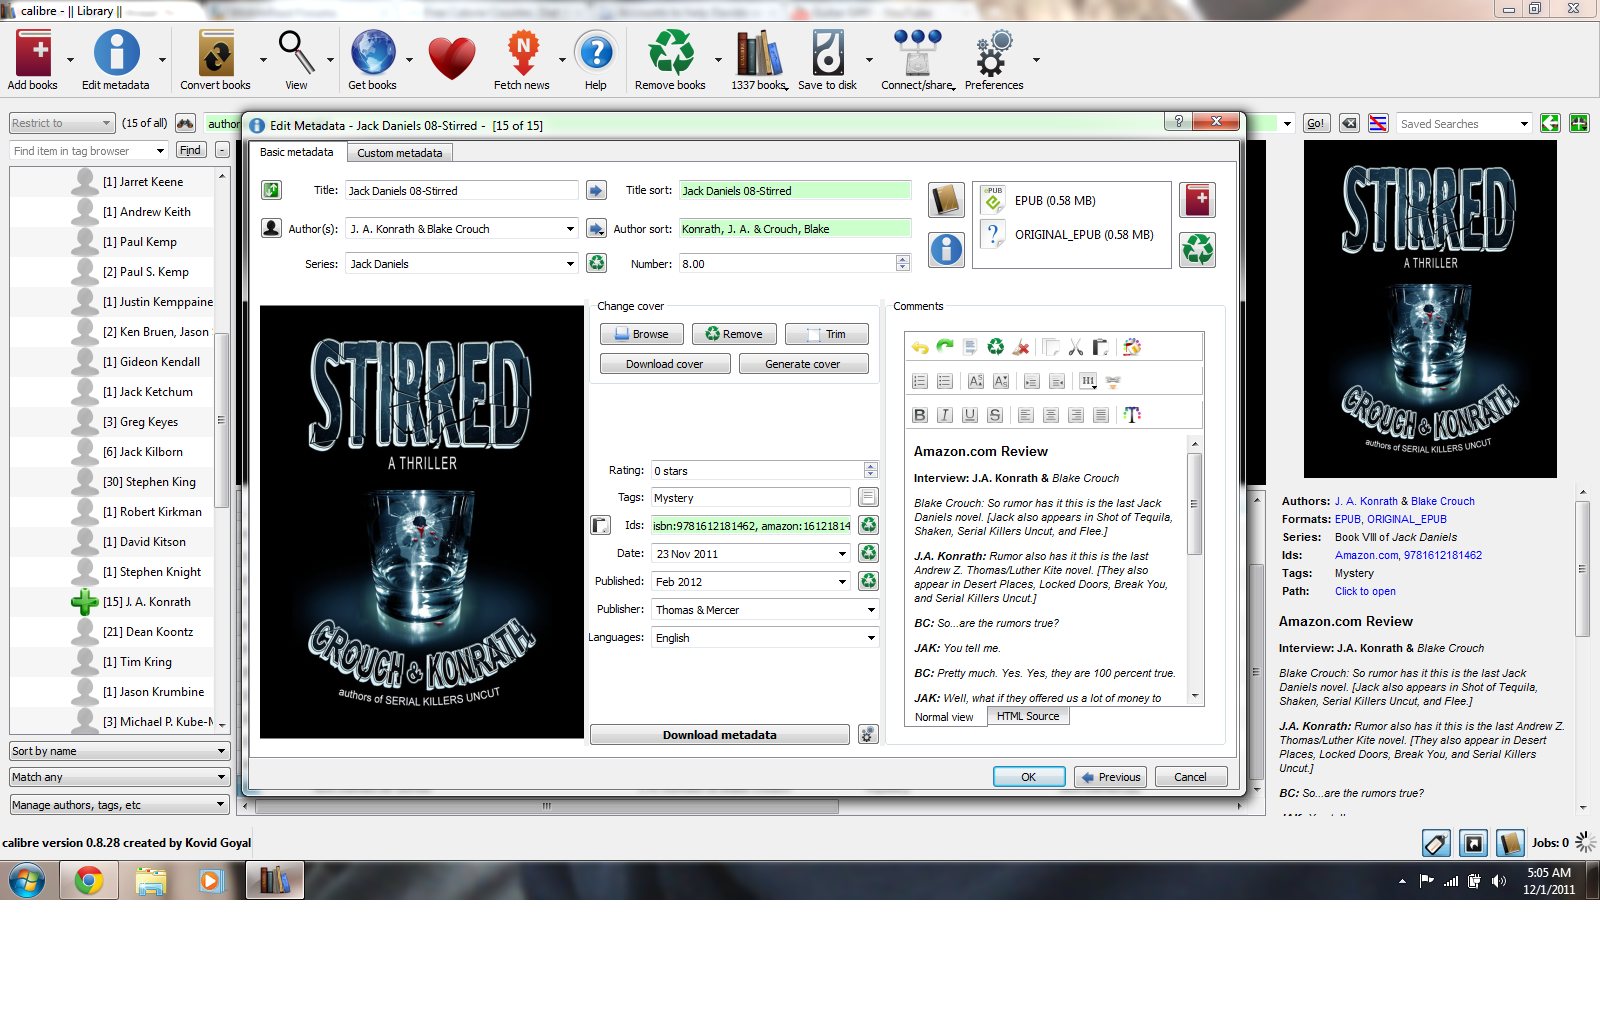The height and width of the screenshot is (1024, 1600).
Task: Click the scissors cut icon in Comments
Action: [x=1076, y=347]
